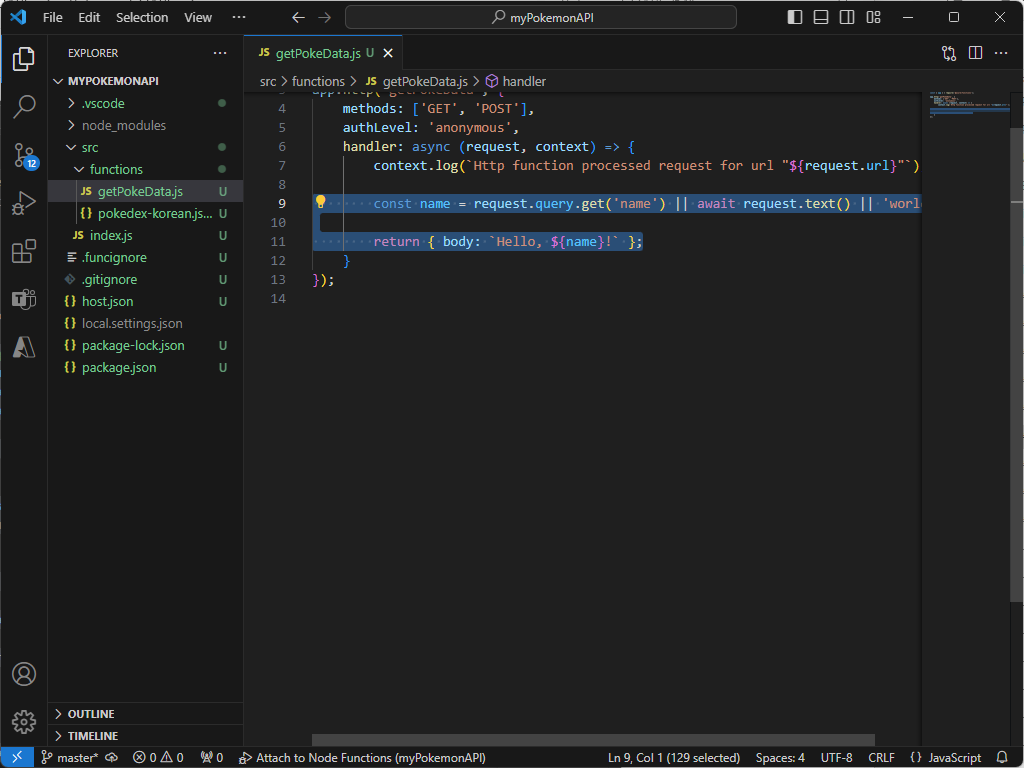The height and width of the screenshot is (768, 1024).
Task: Open the .gitignore file
Action: 145,280
